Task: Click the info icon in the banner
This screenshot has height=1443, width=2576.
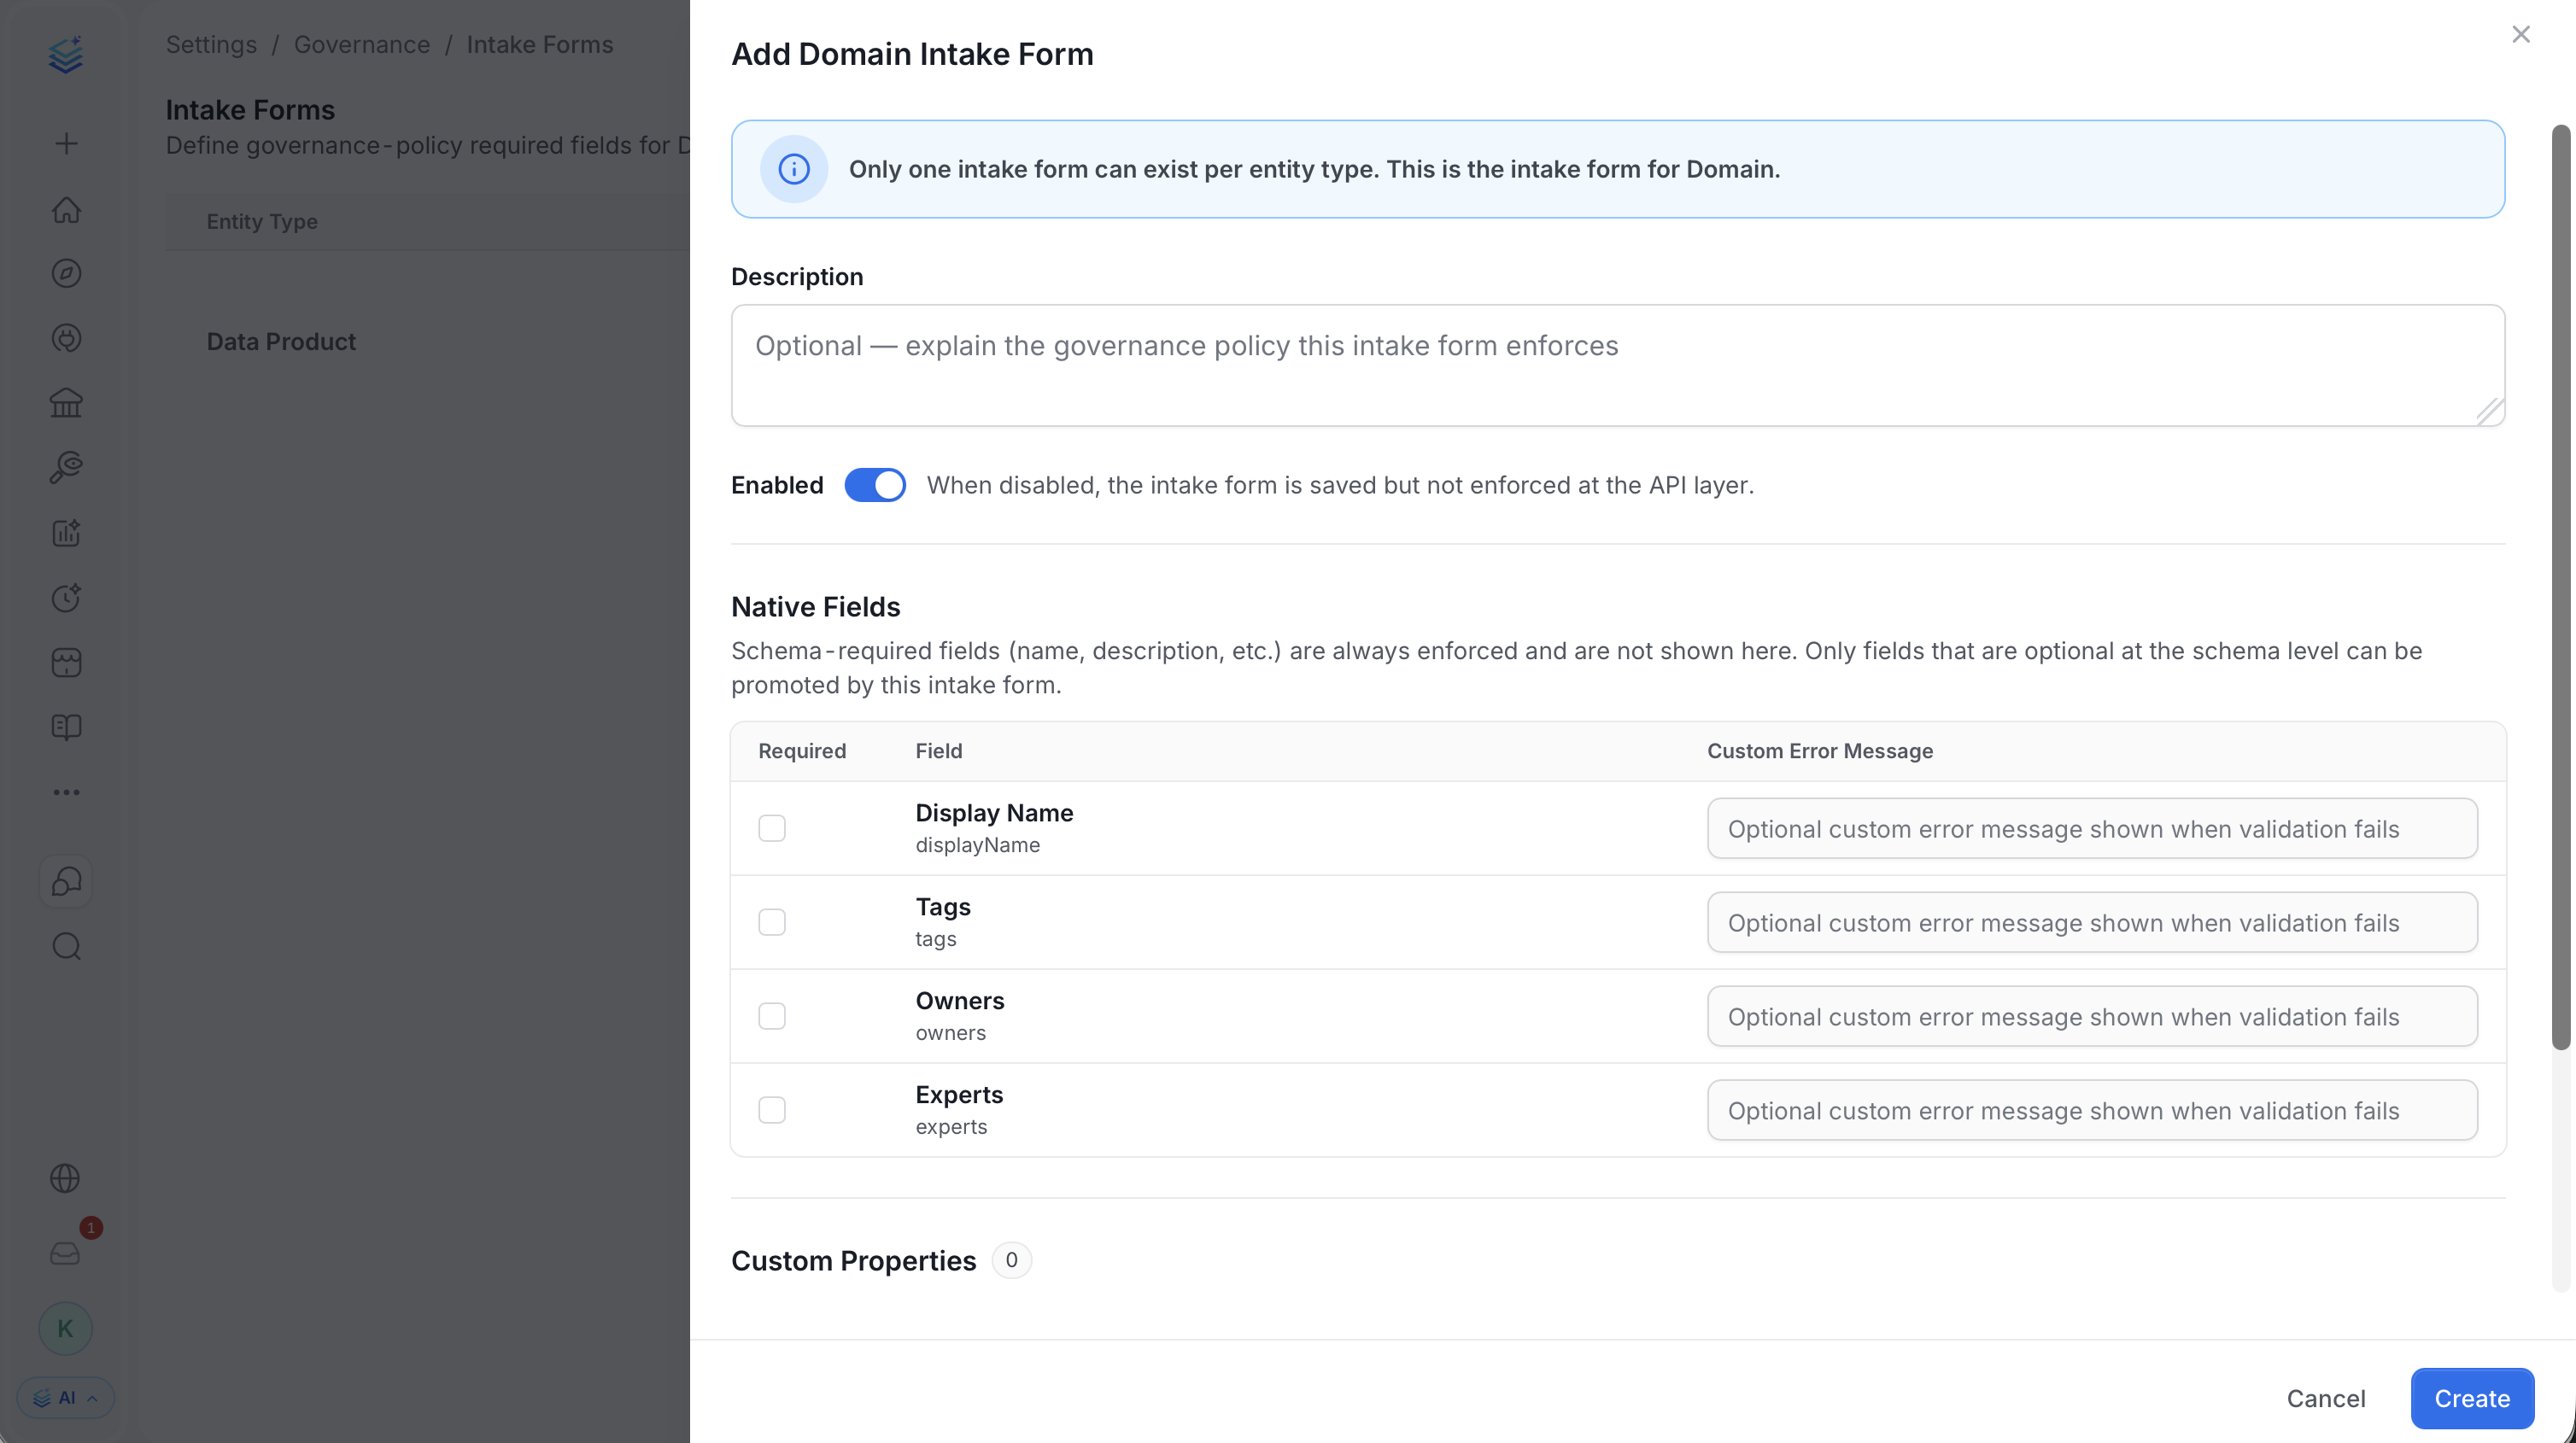Action: coord(794,169)
